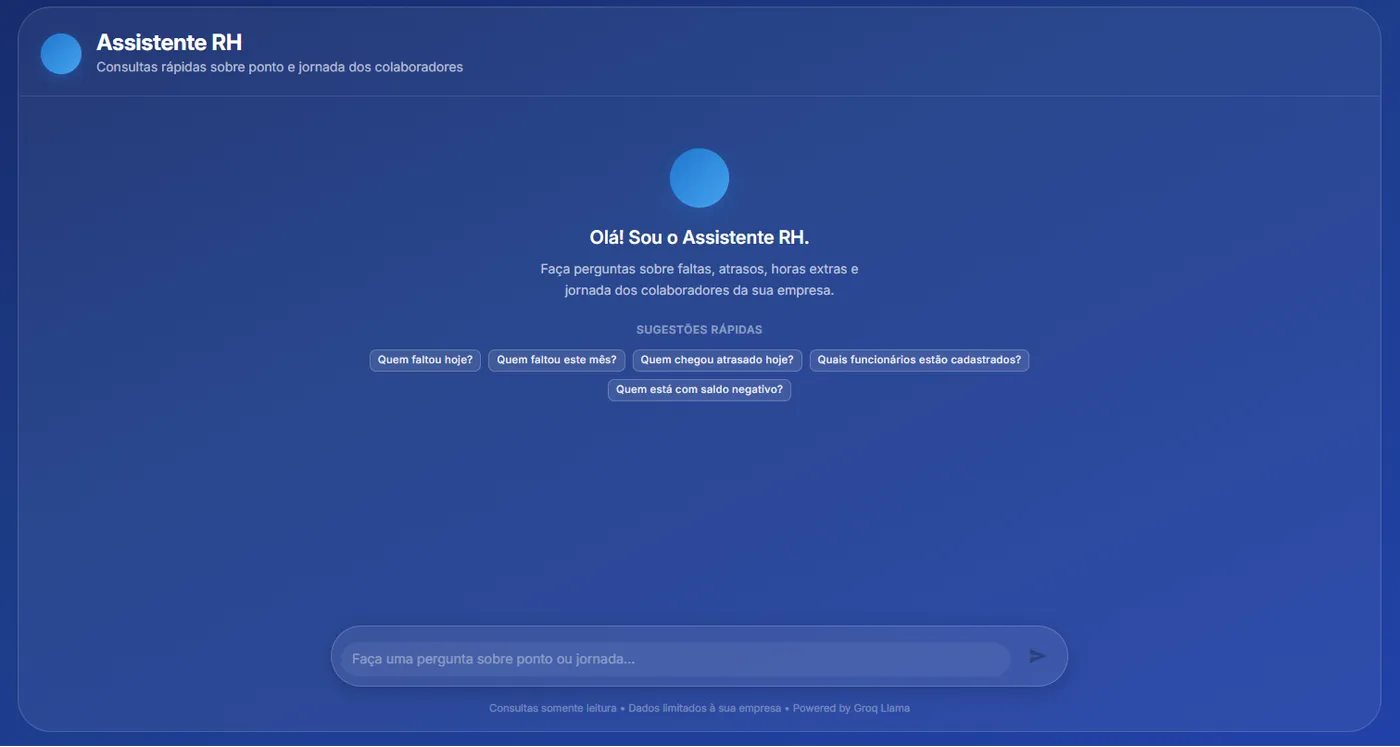Click the footer text "Powered by Groq Llama"
The image size is (1400, 747).
[x=851, y=708]
